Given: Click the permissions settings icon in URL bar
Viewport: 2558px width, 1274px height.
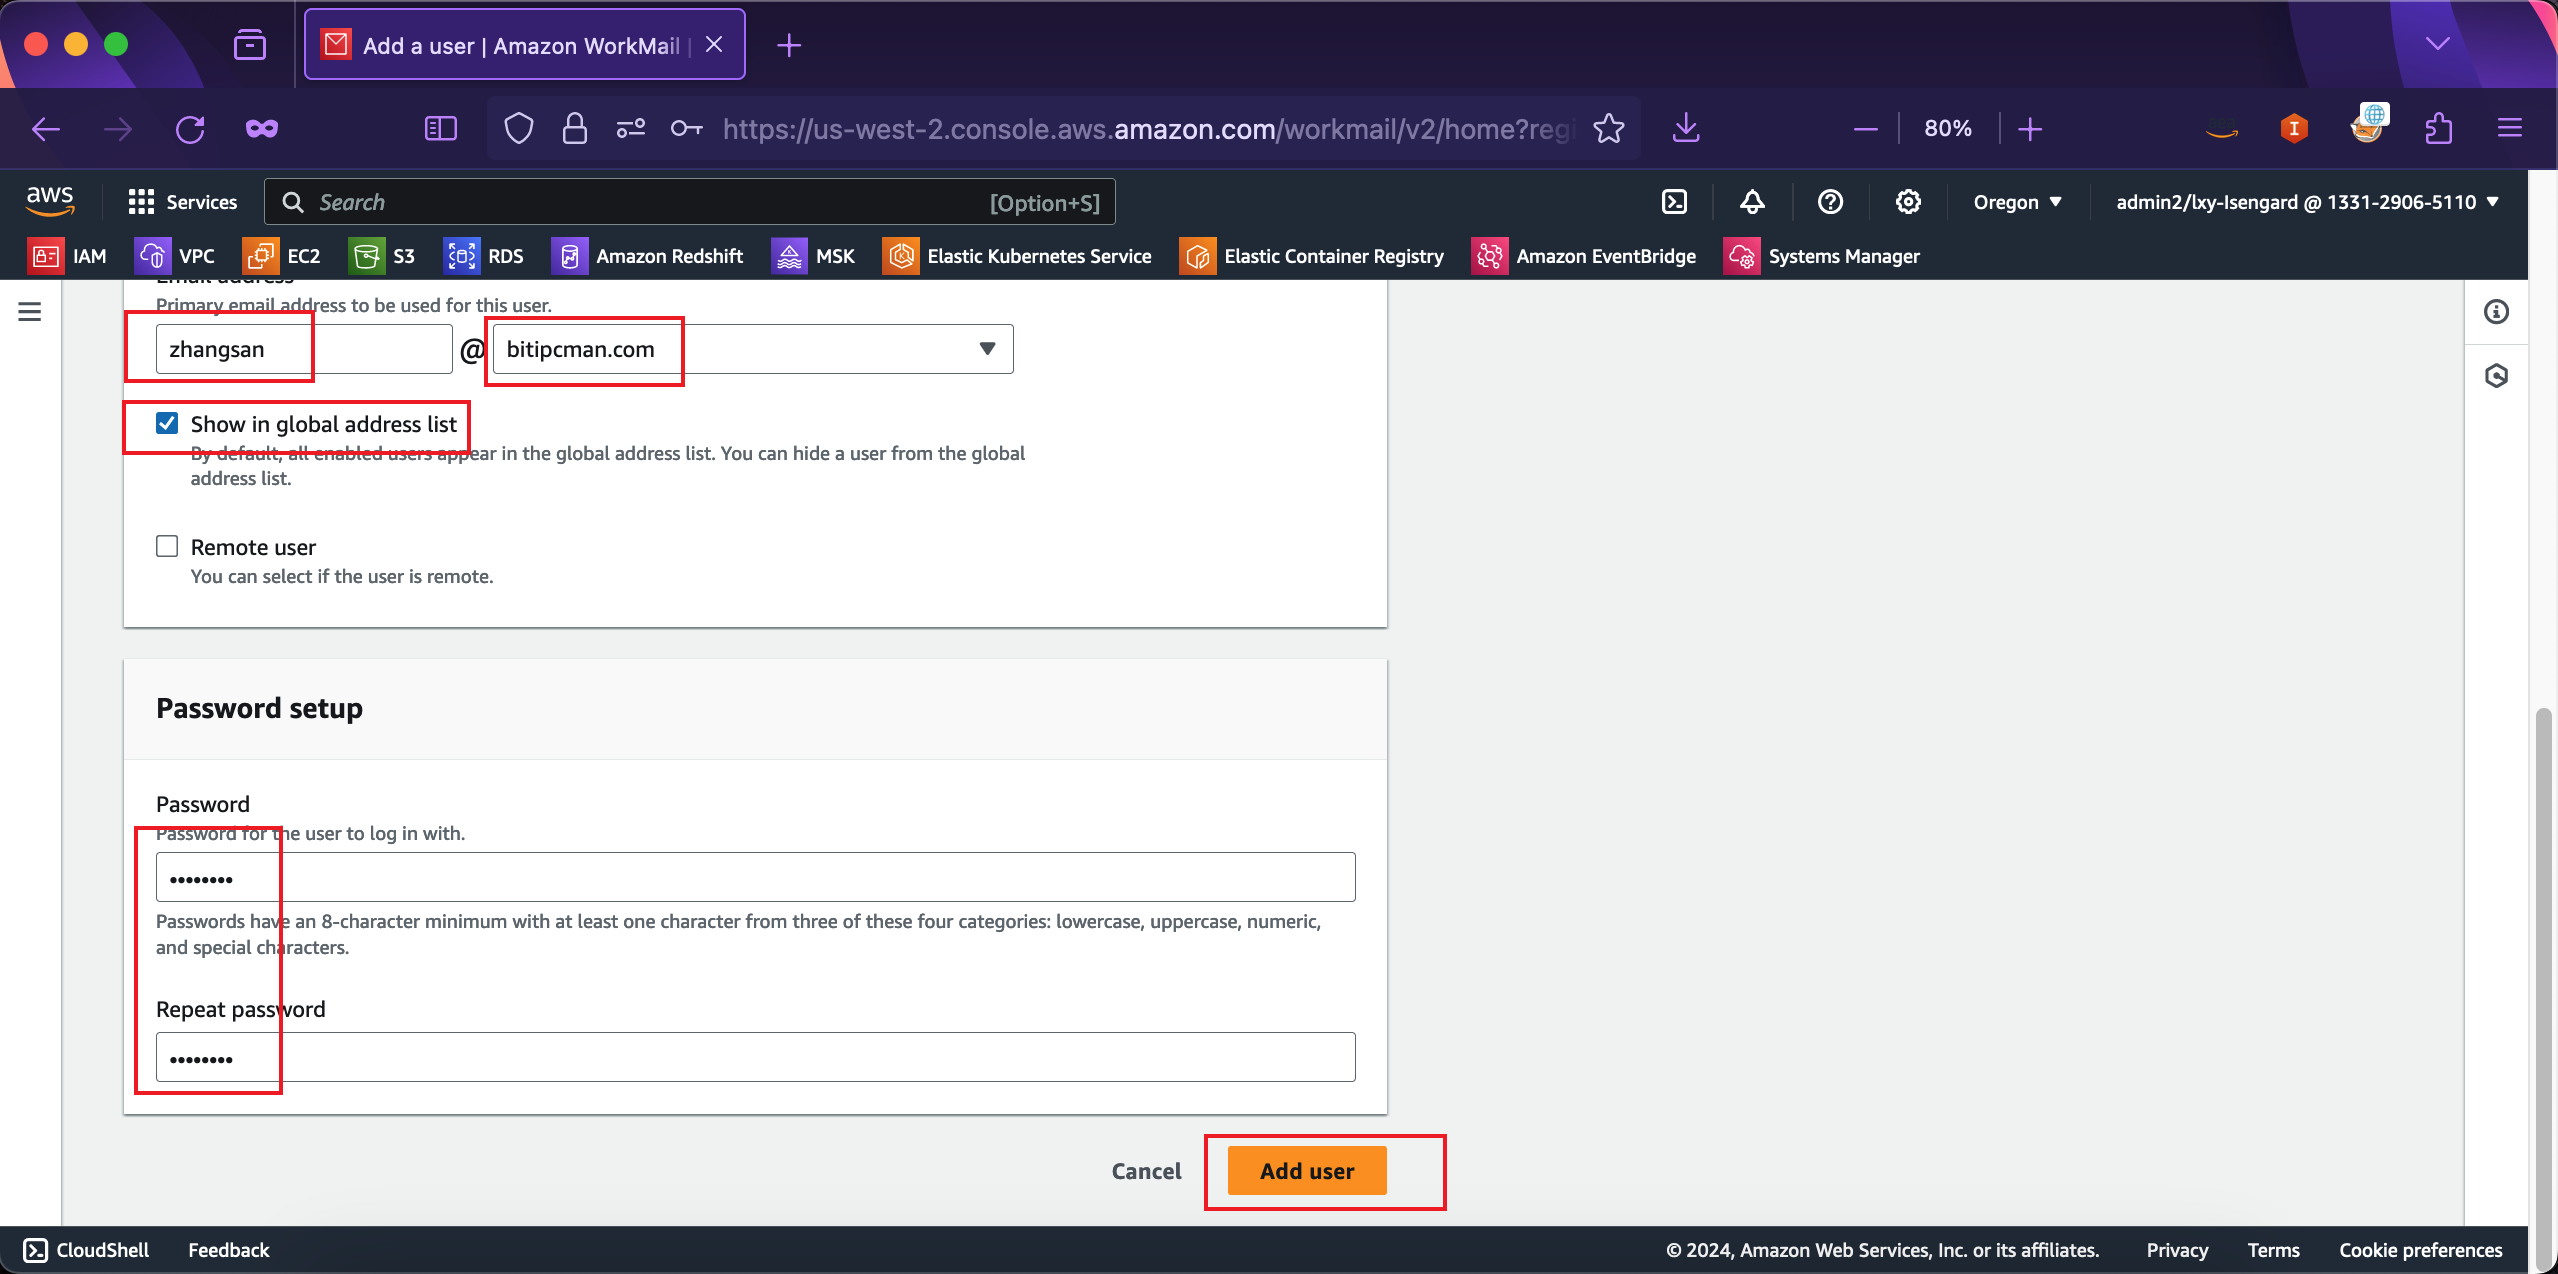Looking at the screenshot, I should [630, 129].
